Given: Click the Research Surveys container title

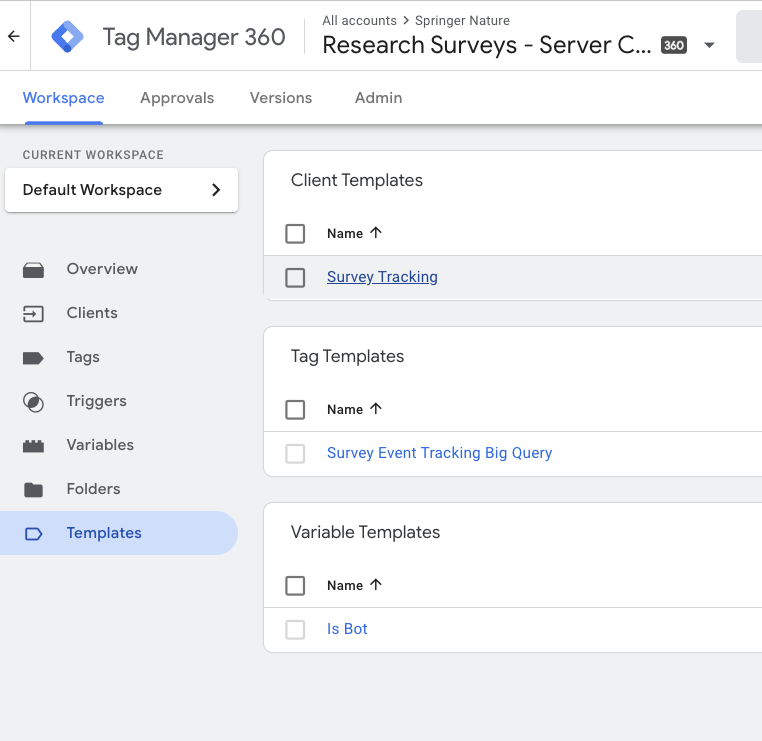Looking at the screenshot, I should pos(486,45).
